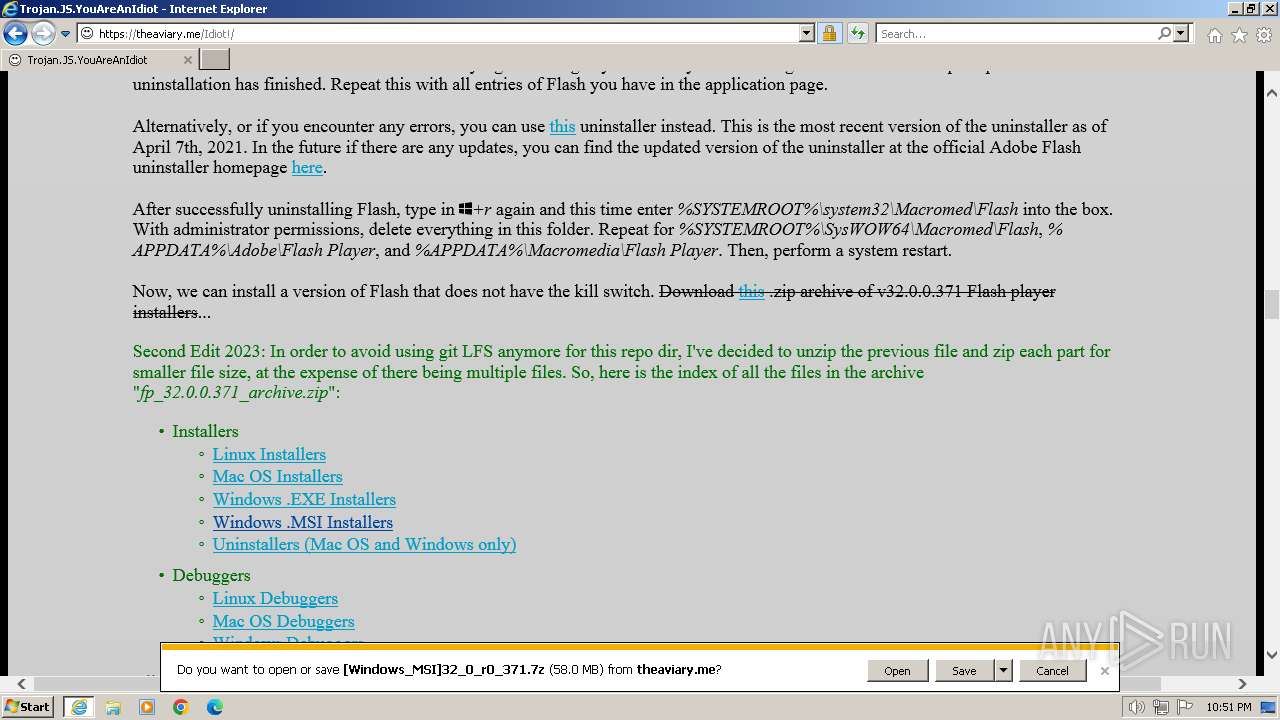Click the horizontal scrollbar left arrow
The width and height of the screenshot is (1280, 720).
click(x=19, y=684)
